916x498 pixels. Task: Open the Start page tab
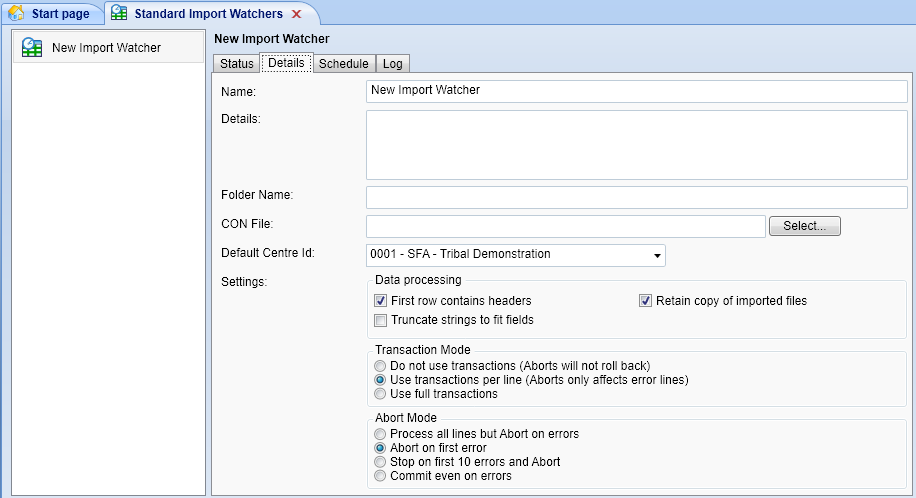pos(60,14)
